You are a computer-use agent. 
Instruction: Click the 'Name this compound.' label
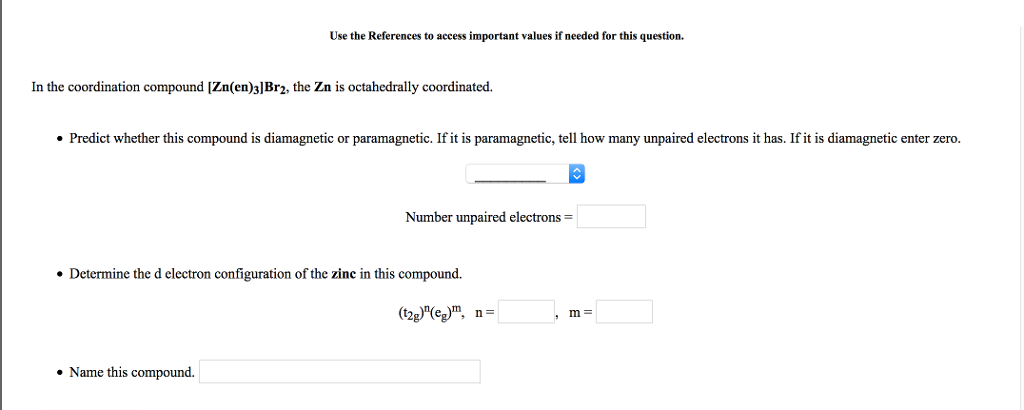(x=133, y=373)
